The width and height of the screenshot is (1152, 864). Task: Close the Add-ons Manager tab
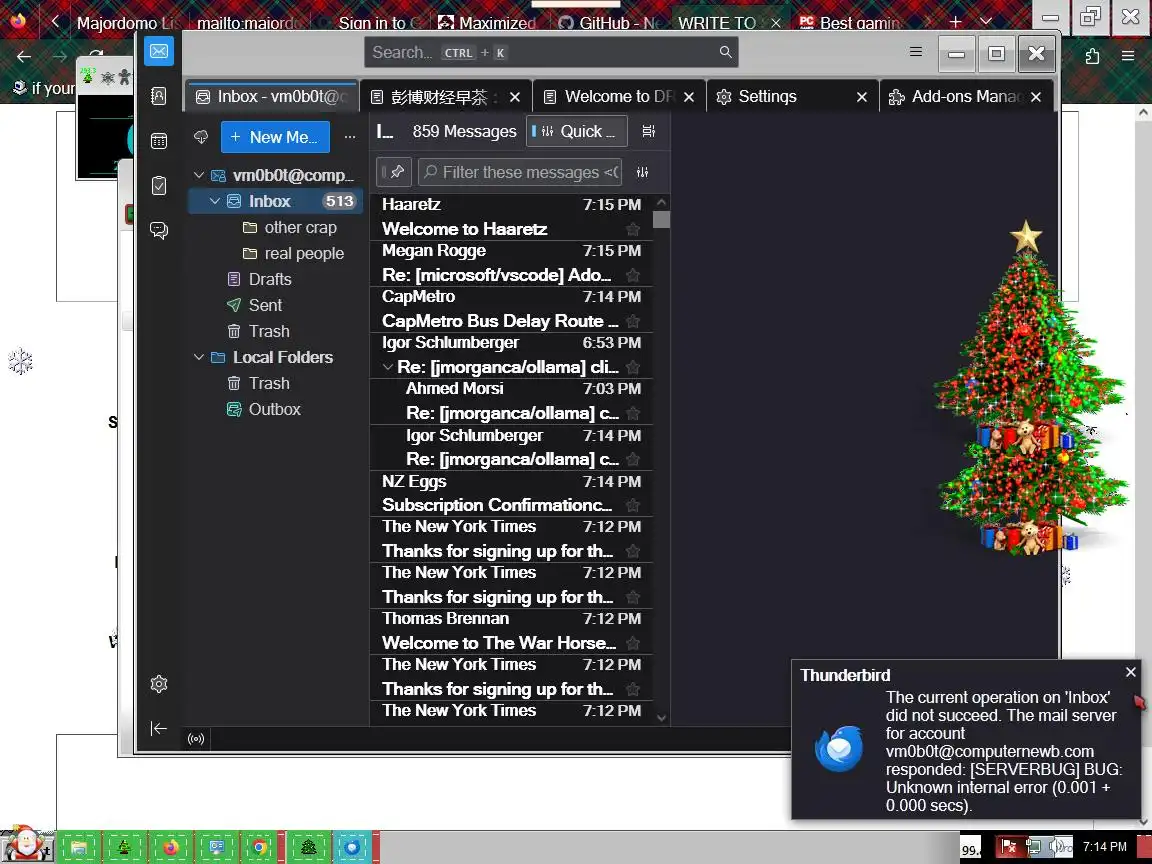click(1035, 97)
